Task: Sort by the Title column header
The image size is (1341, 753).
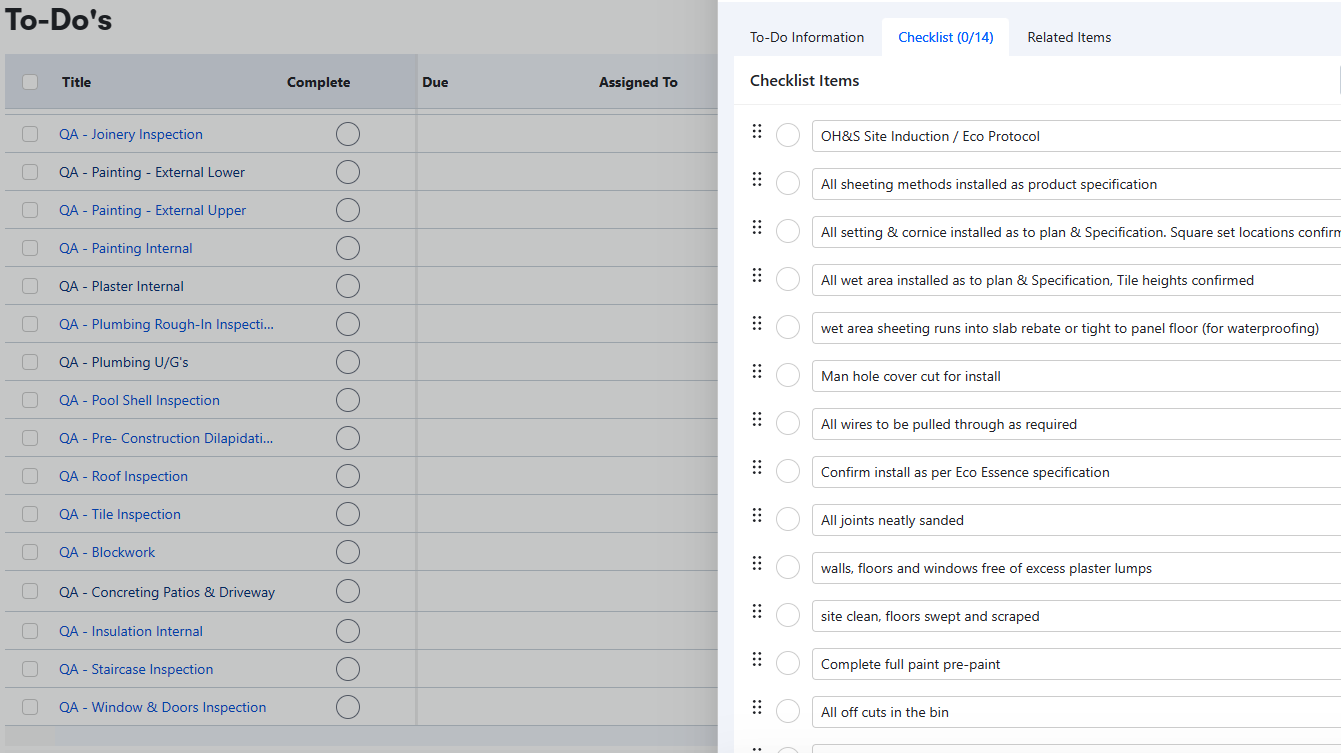Action: 76,82
